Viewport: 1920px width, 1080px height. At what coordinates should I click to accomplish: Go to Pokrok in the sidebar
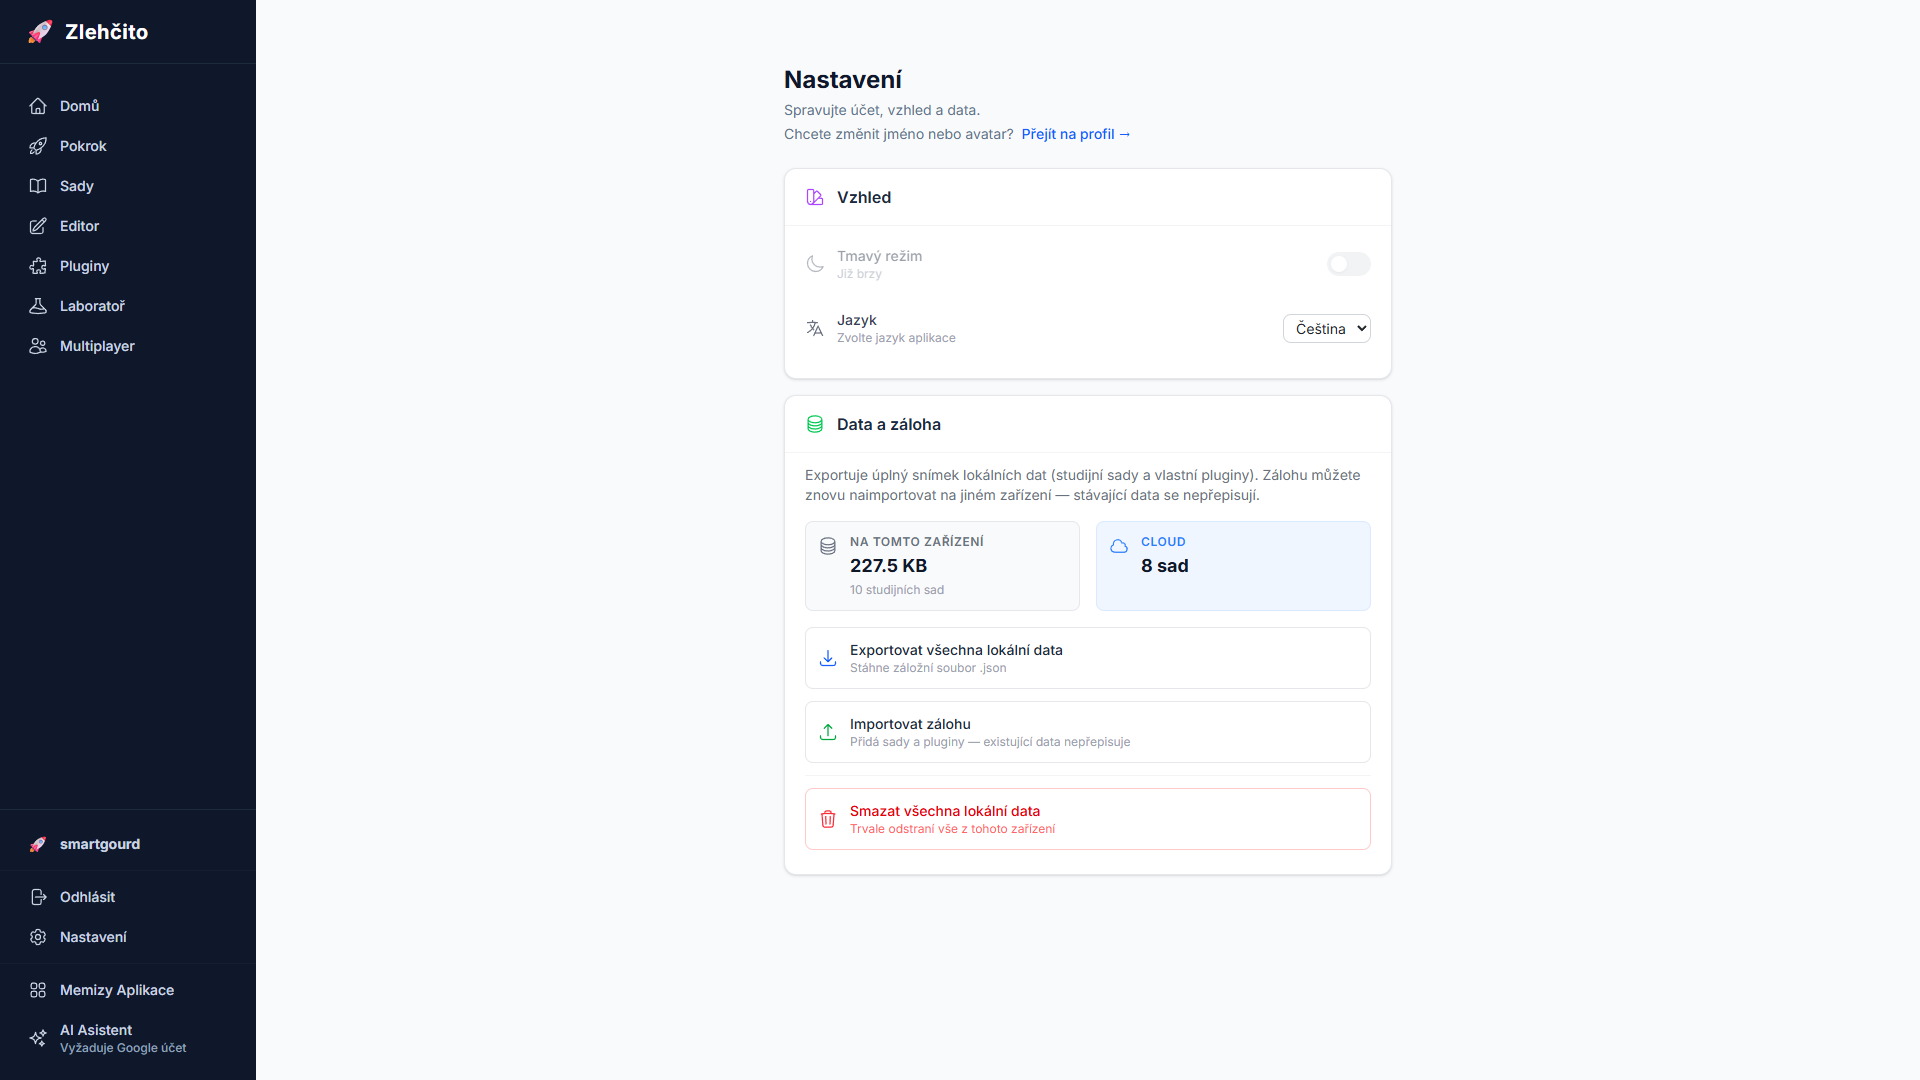coord(128,146)
